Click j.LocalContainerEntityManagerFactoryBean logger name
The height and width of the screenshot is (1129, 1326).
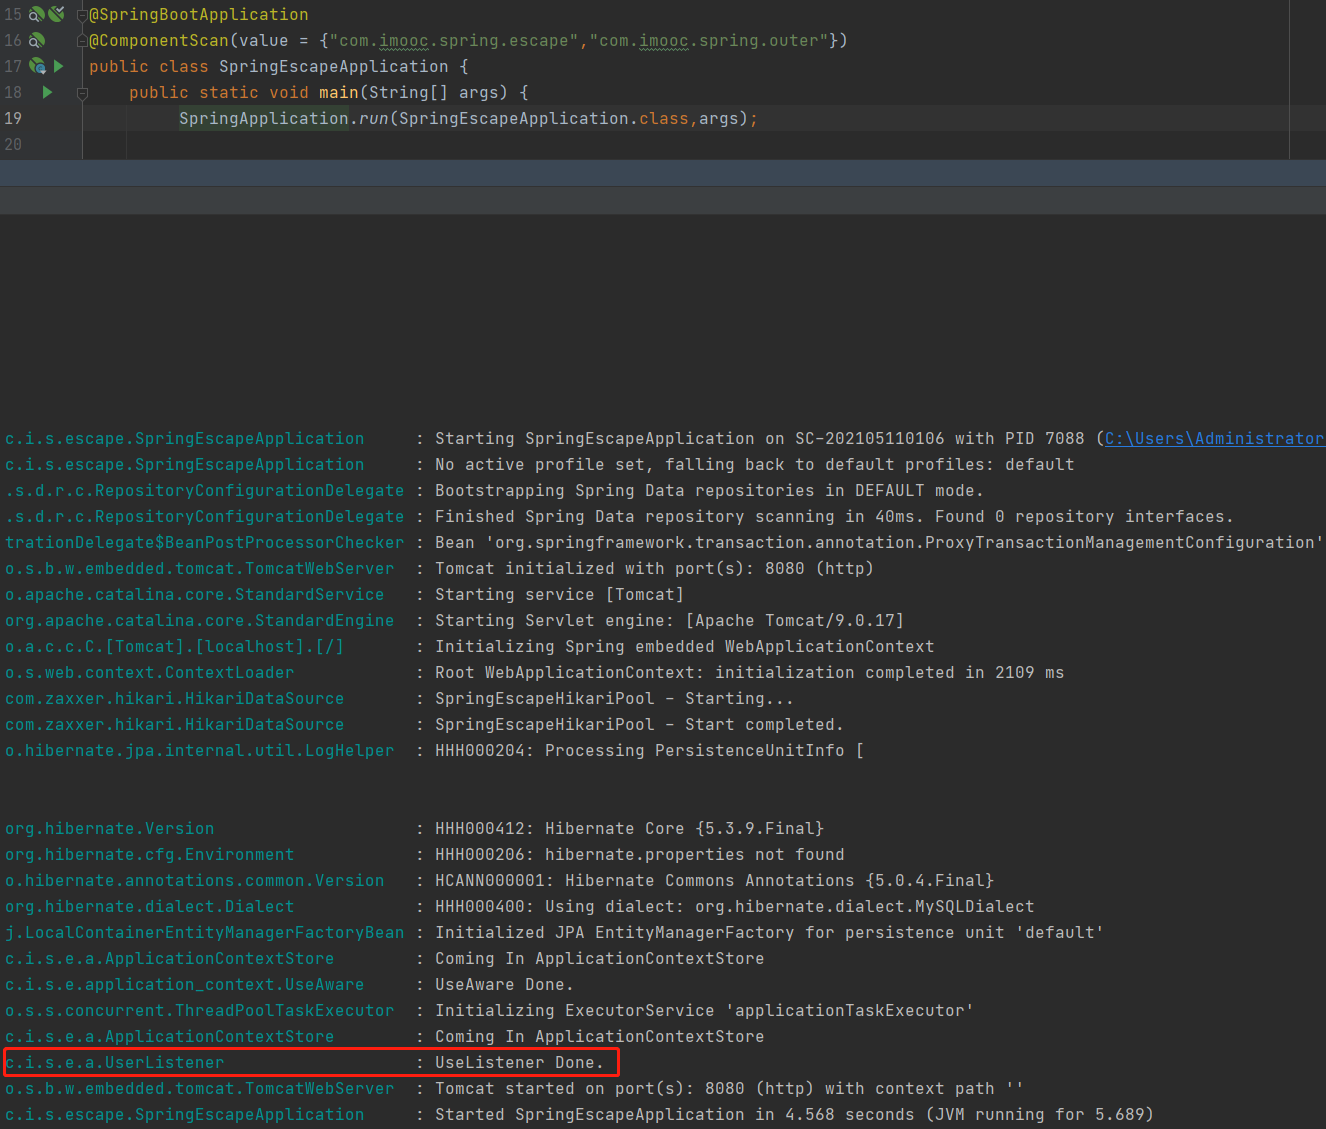pyautogui.click(x=204, y=932)
